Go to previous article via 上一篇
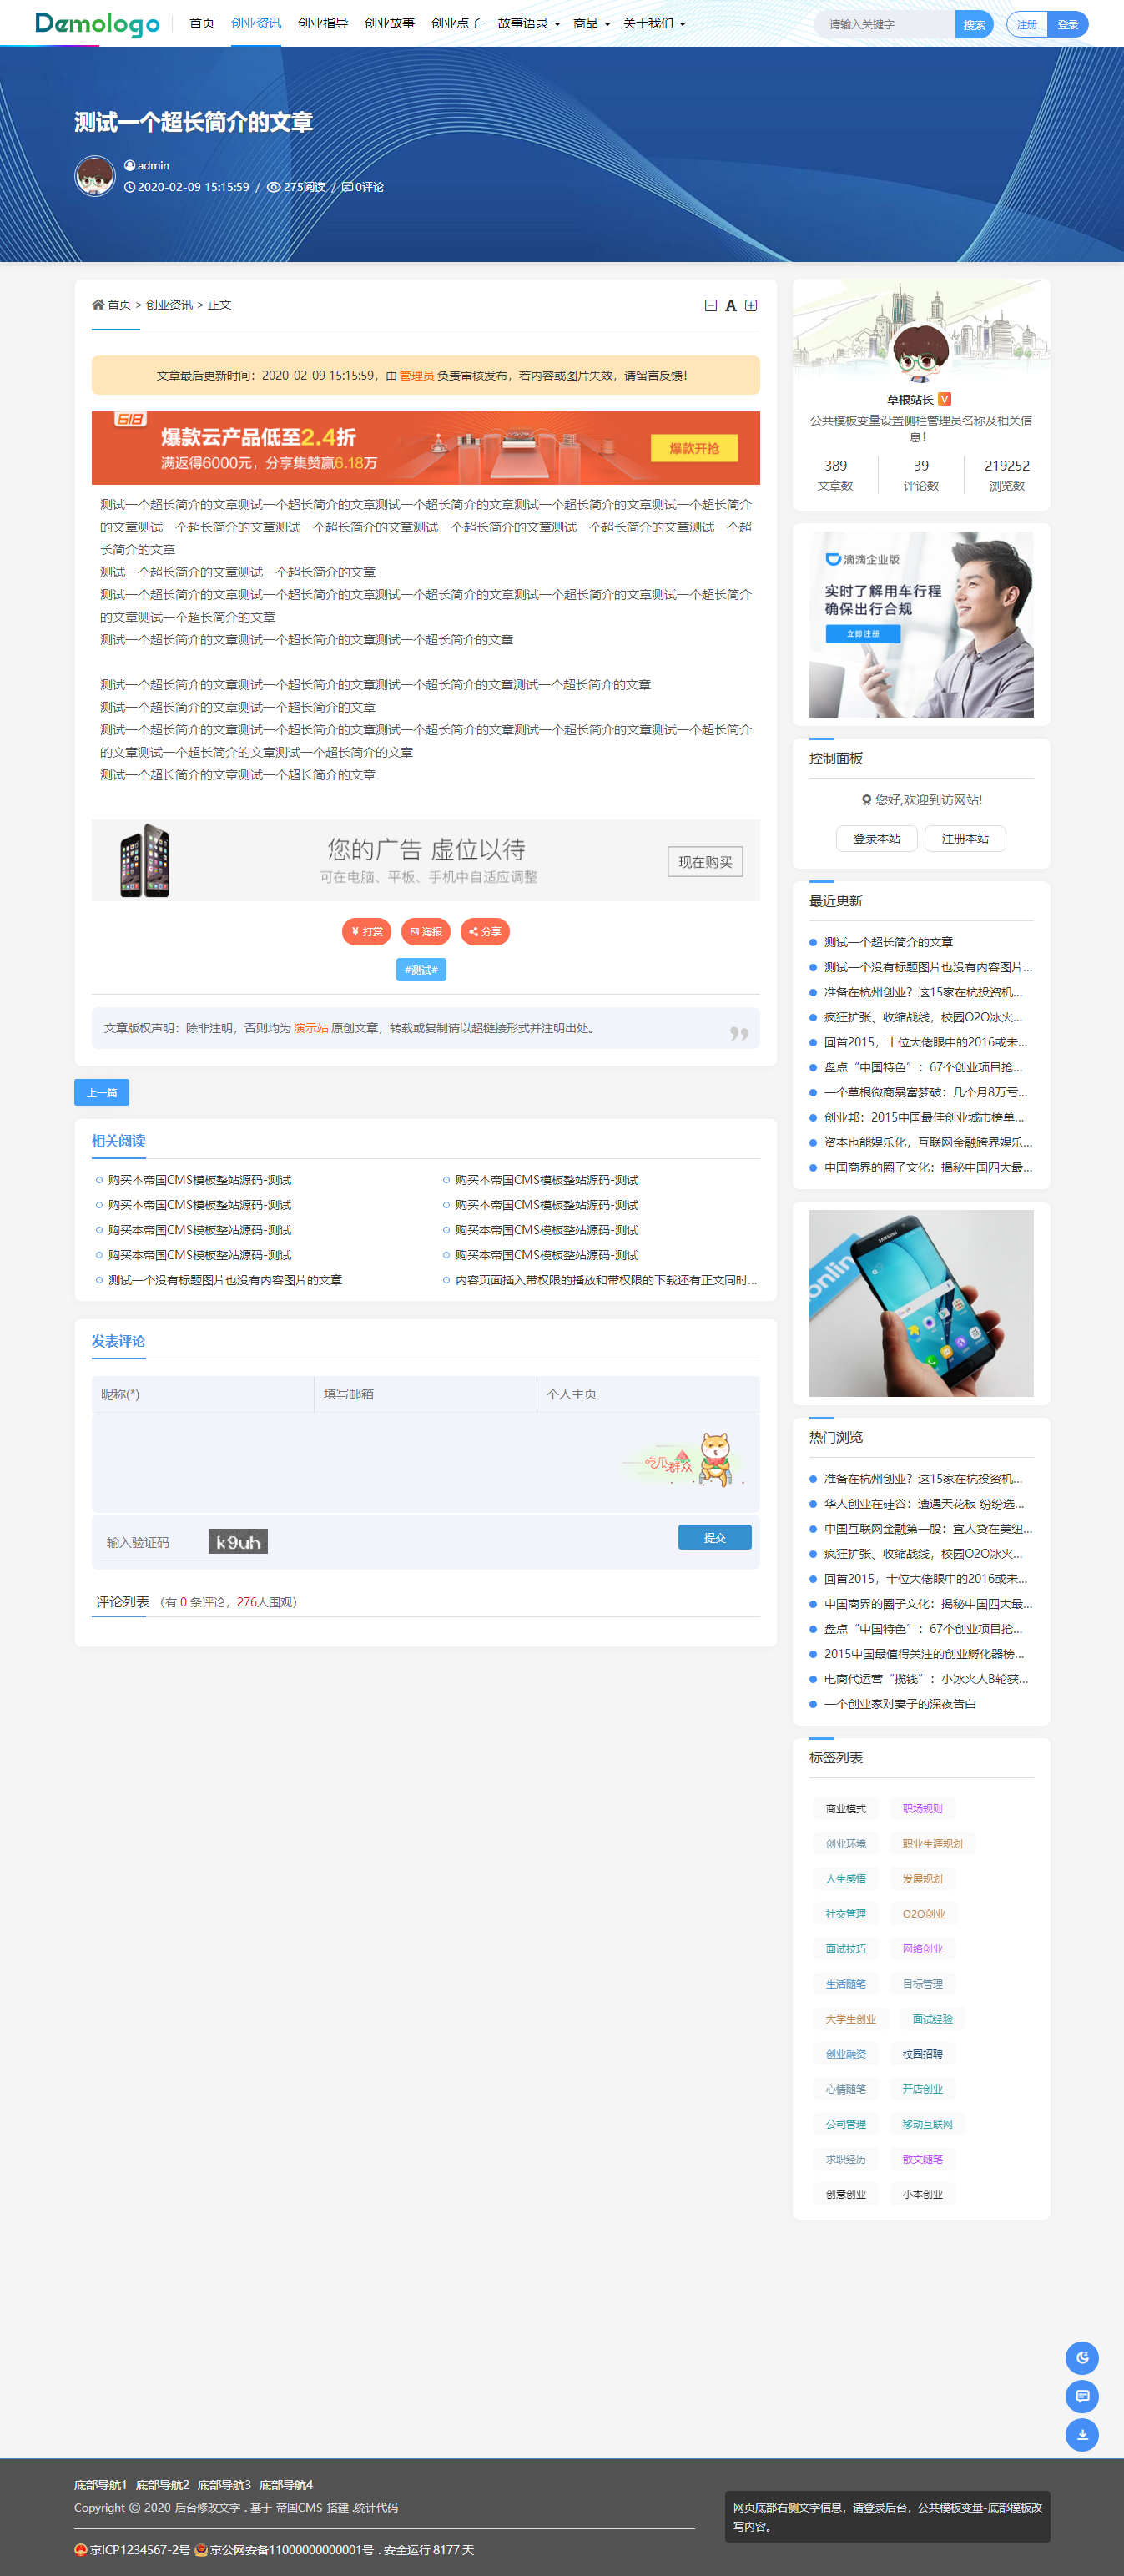Image resolution: width=1124 pixels, height=2576 pixels. [101, 1092]
